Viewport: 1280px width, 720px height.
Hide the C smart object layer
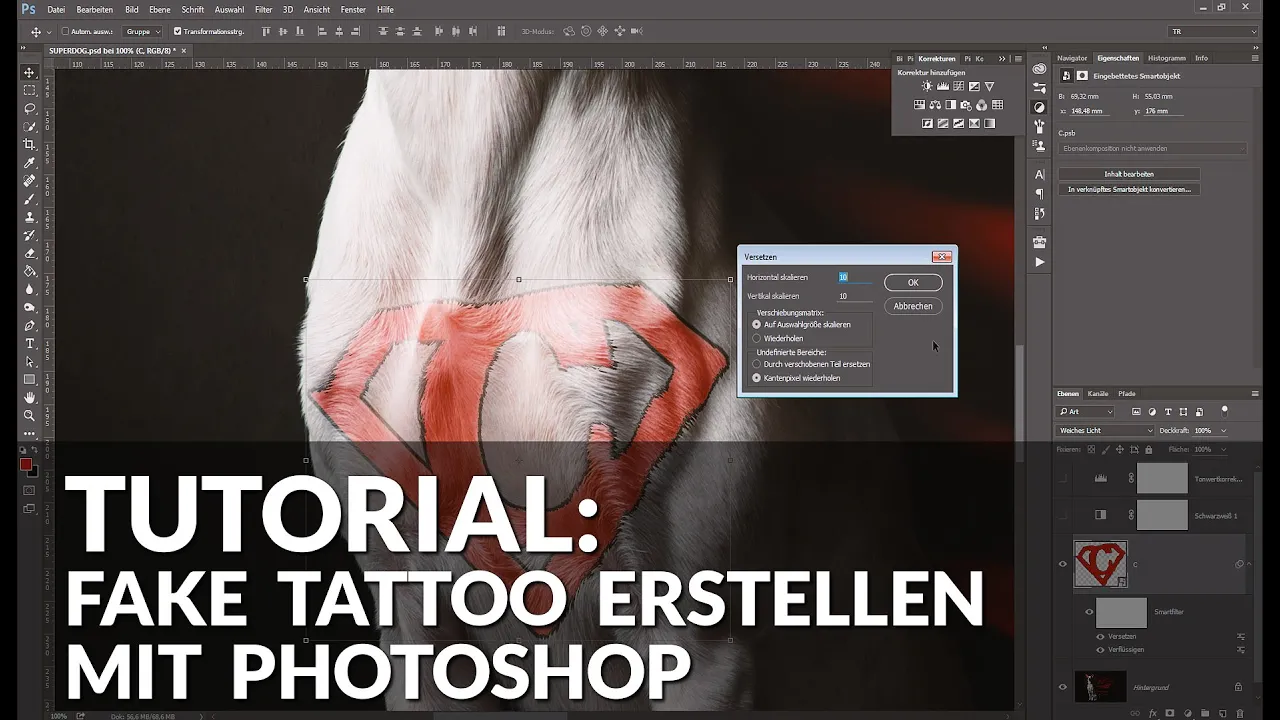(x=1063, y=564)
